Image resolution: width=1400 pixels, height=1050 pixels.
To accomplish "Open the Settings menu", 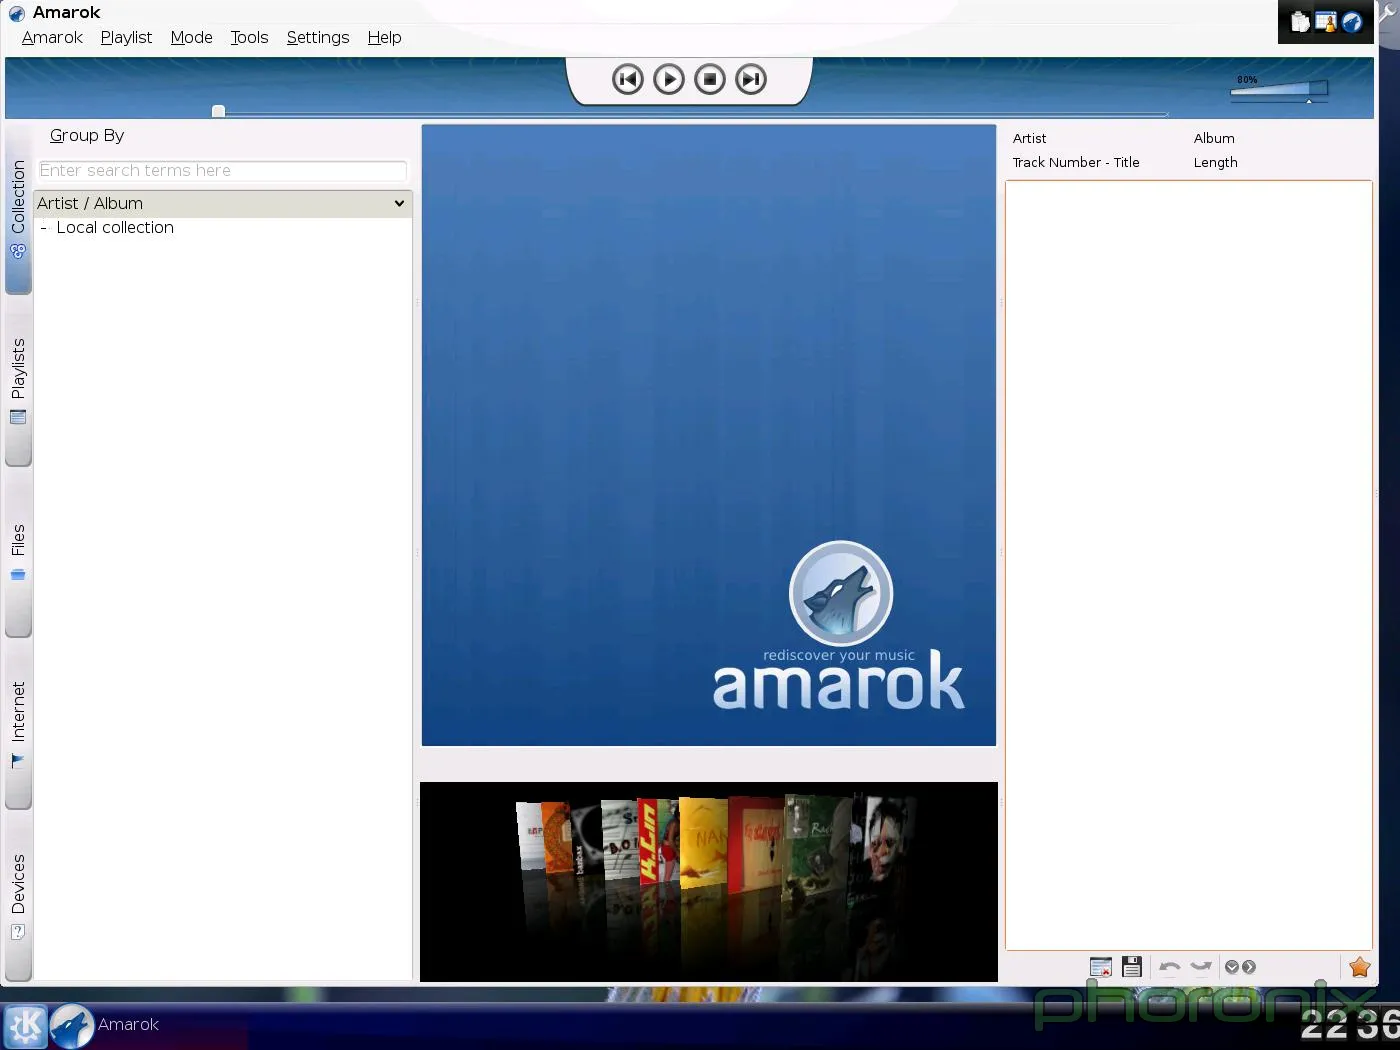I will click(x=318, y=37).
